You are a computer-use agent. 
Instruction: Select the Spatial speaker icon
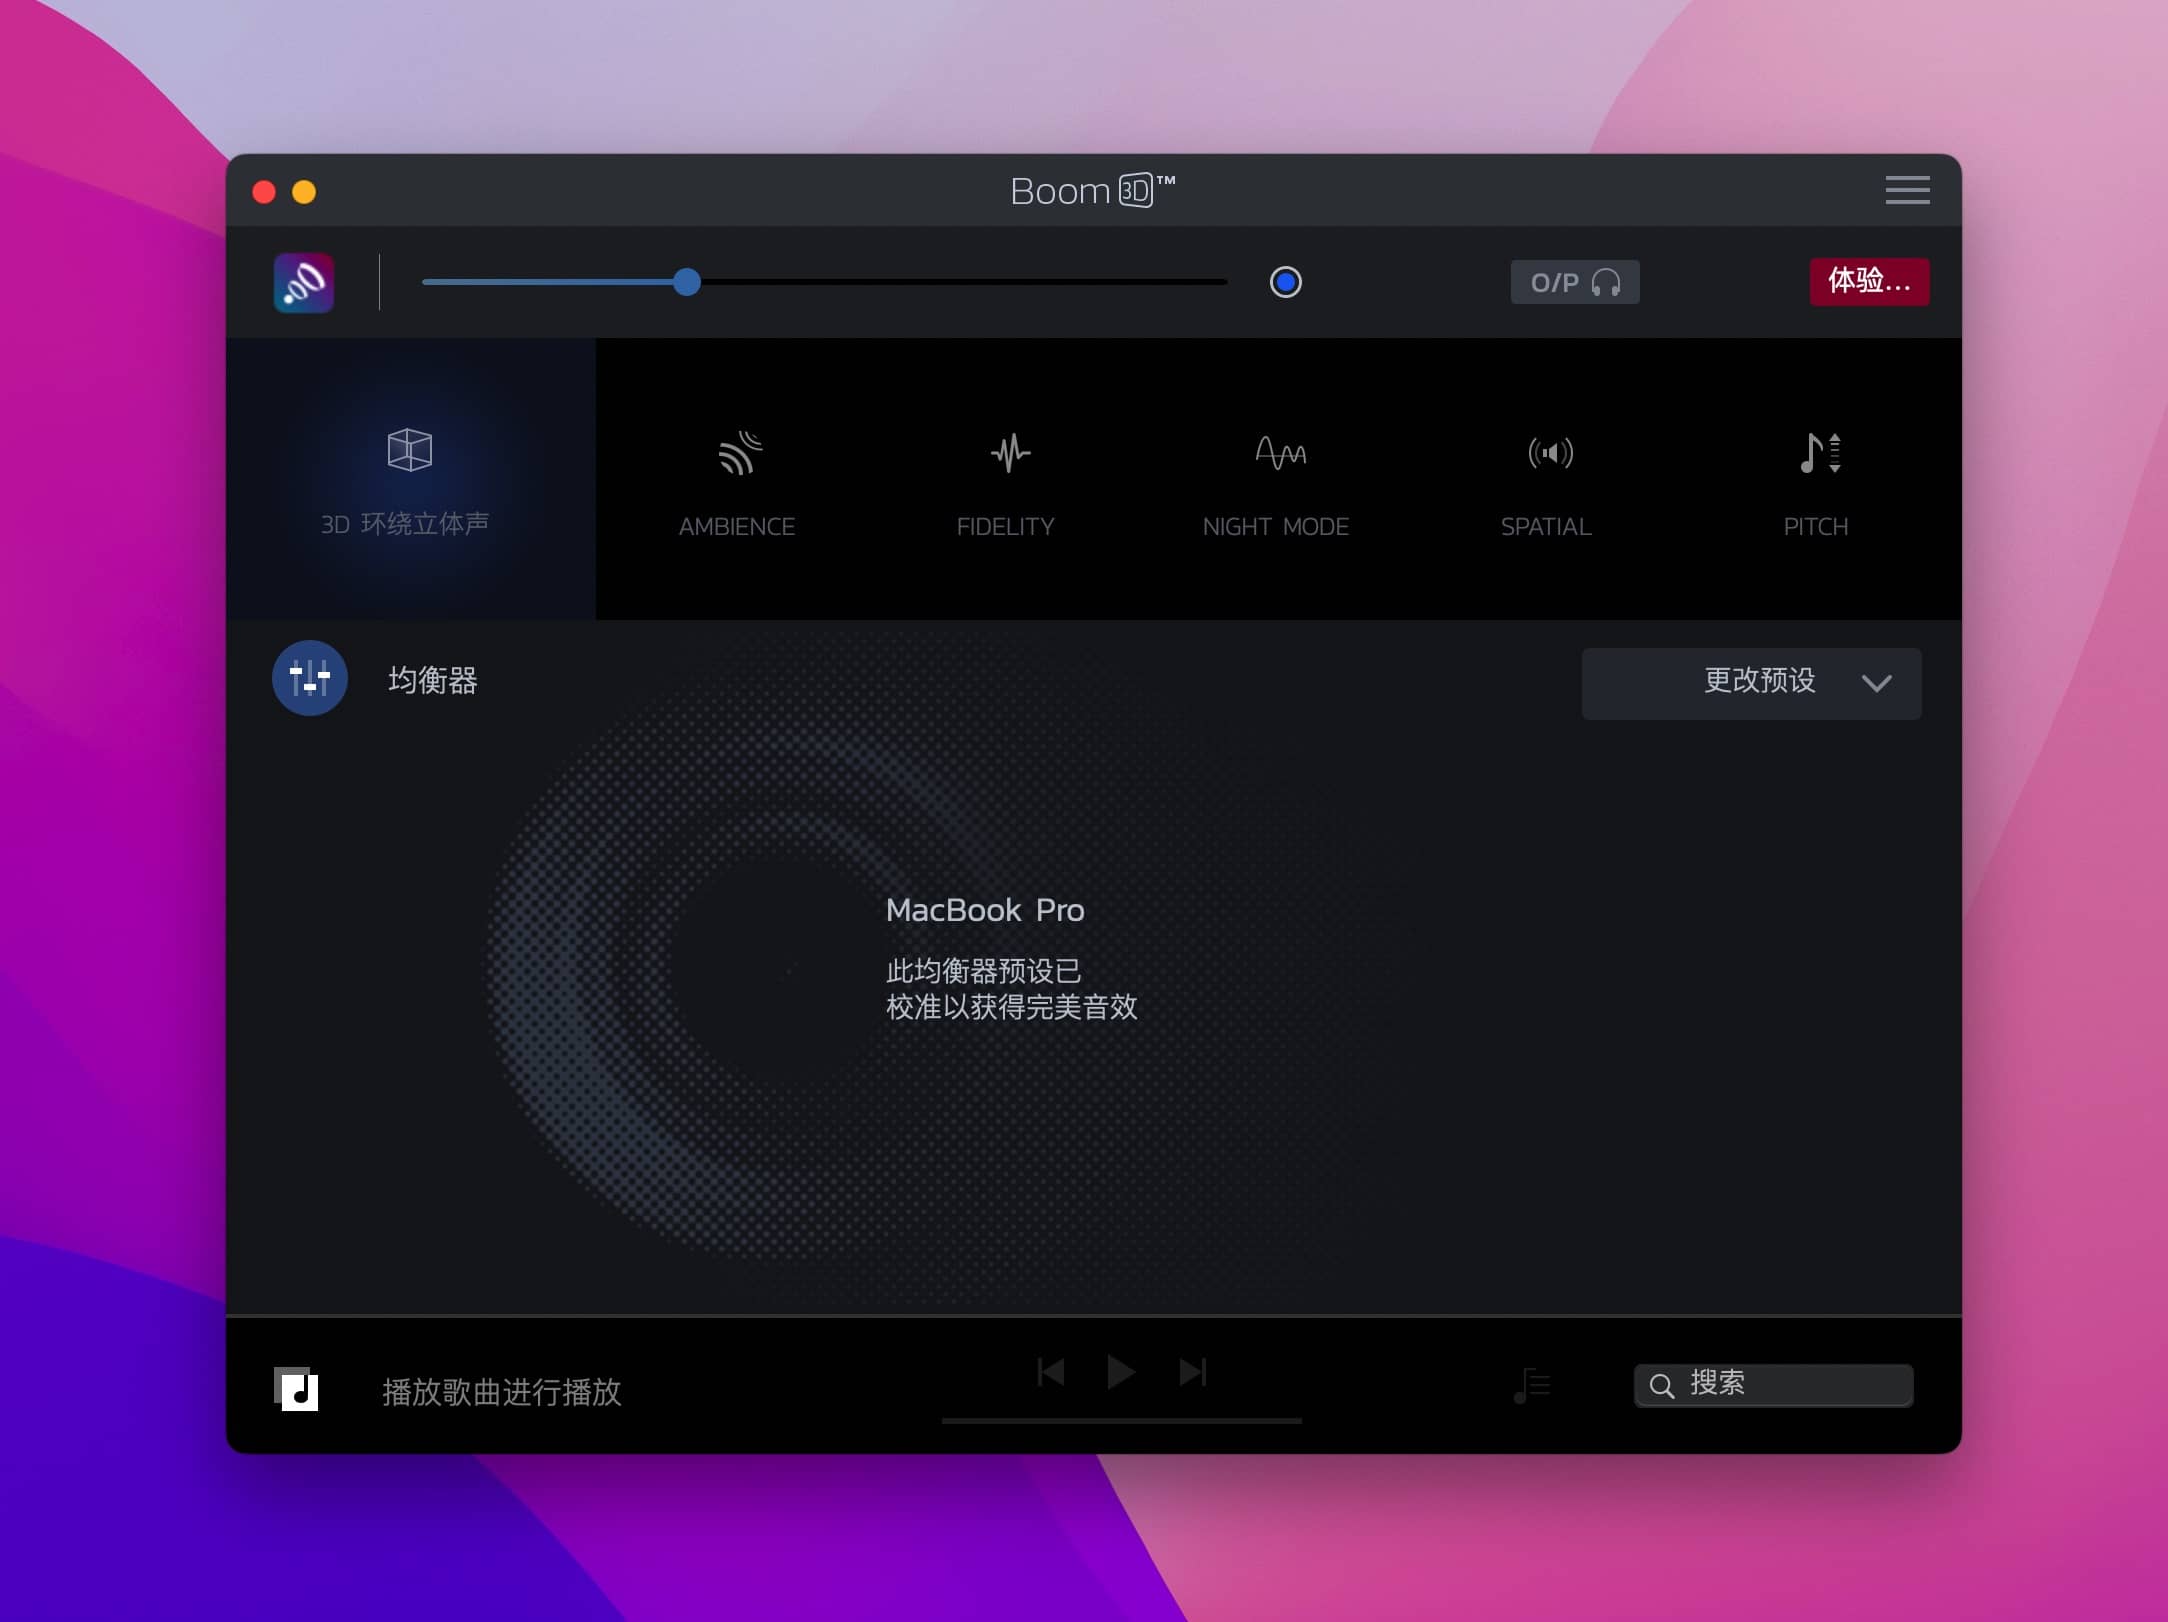(1550, 453)
